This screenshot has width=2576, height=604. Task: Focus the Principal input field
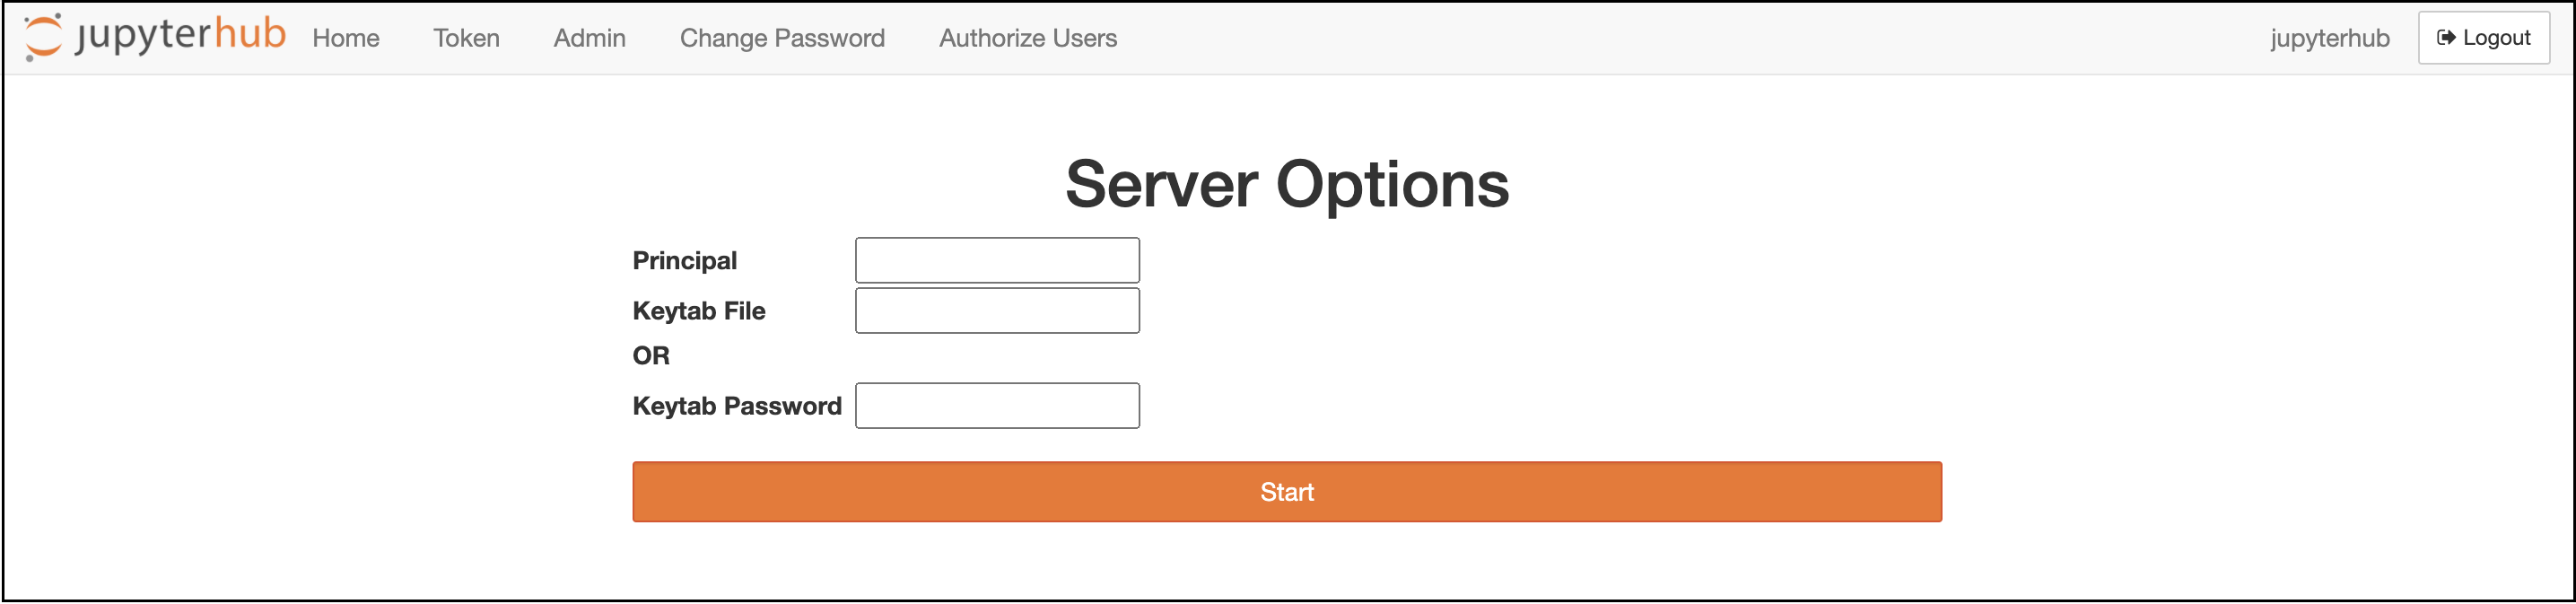click(x=996, y=259)
